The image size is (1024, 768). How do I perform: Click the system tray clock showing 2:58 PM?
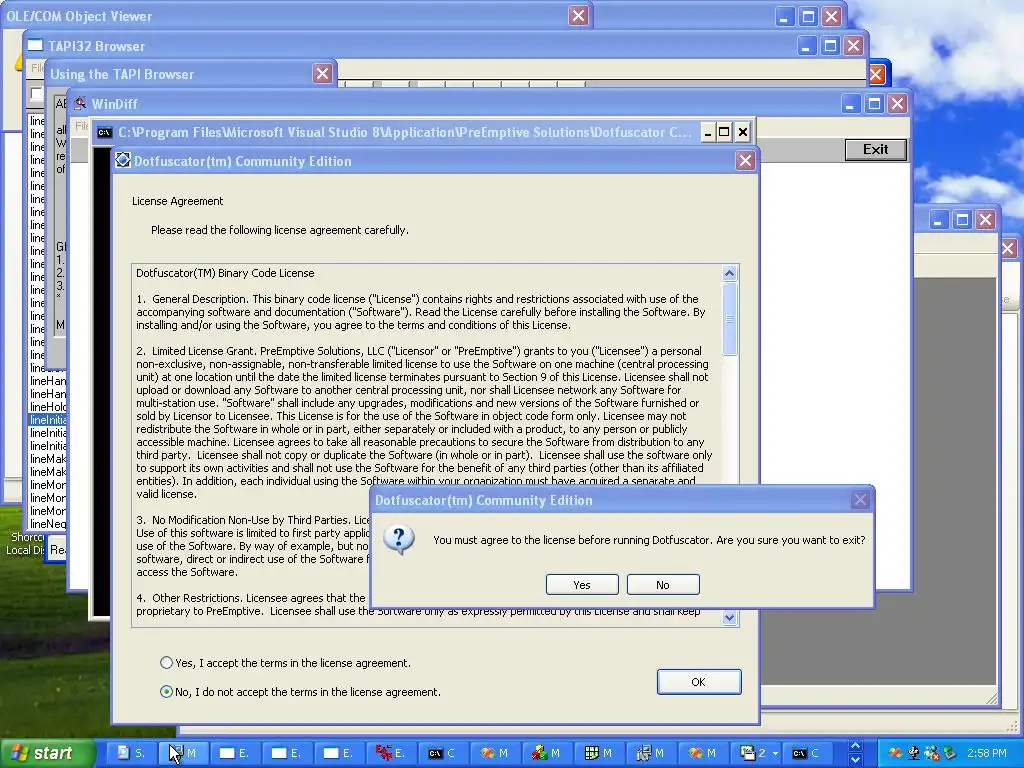pyautogui.click(x=987, y=753)
